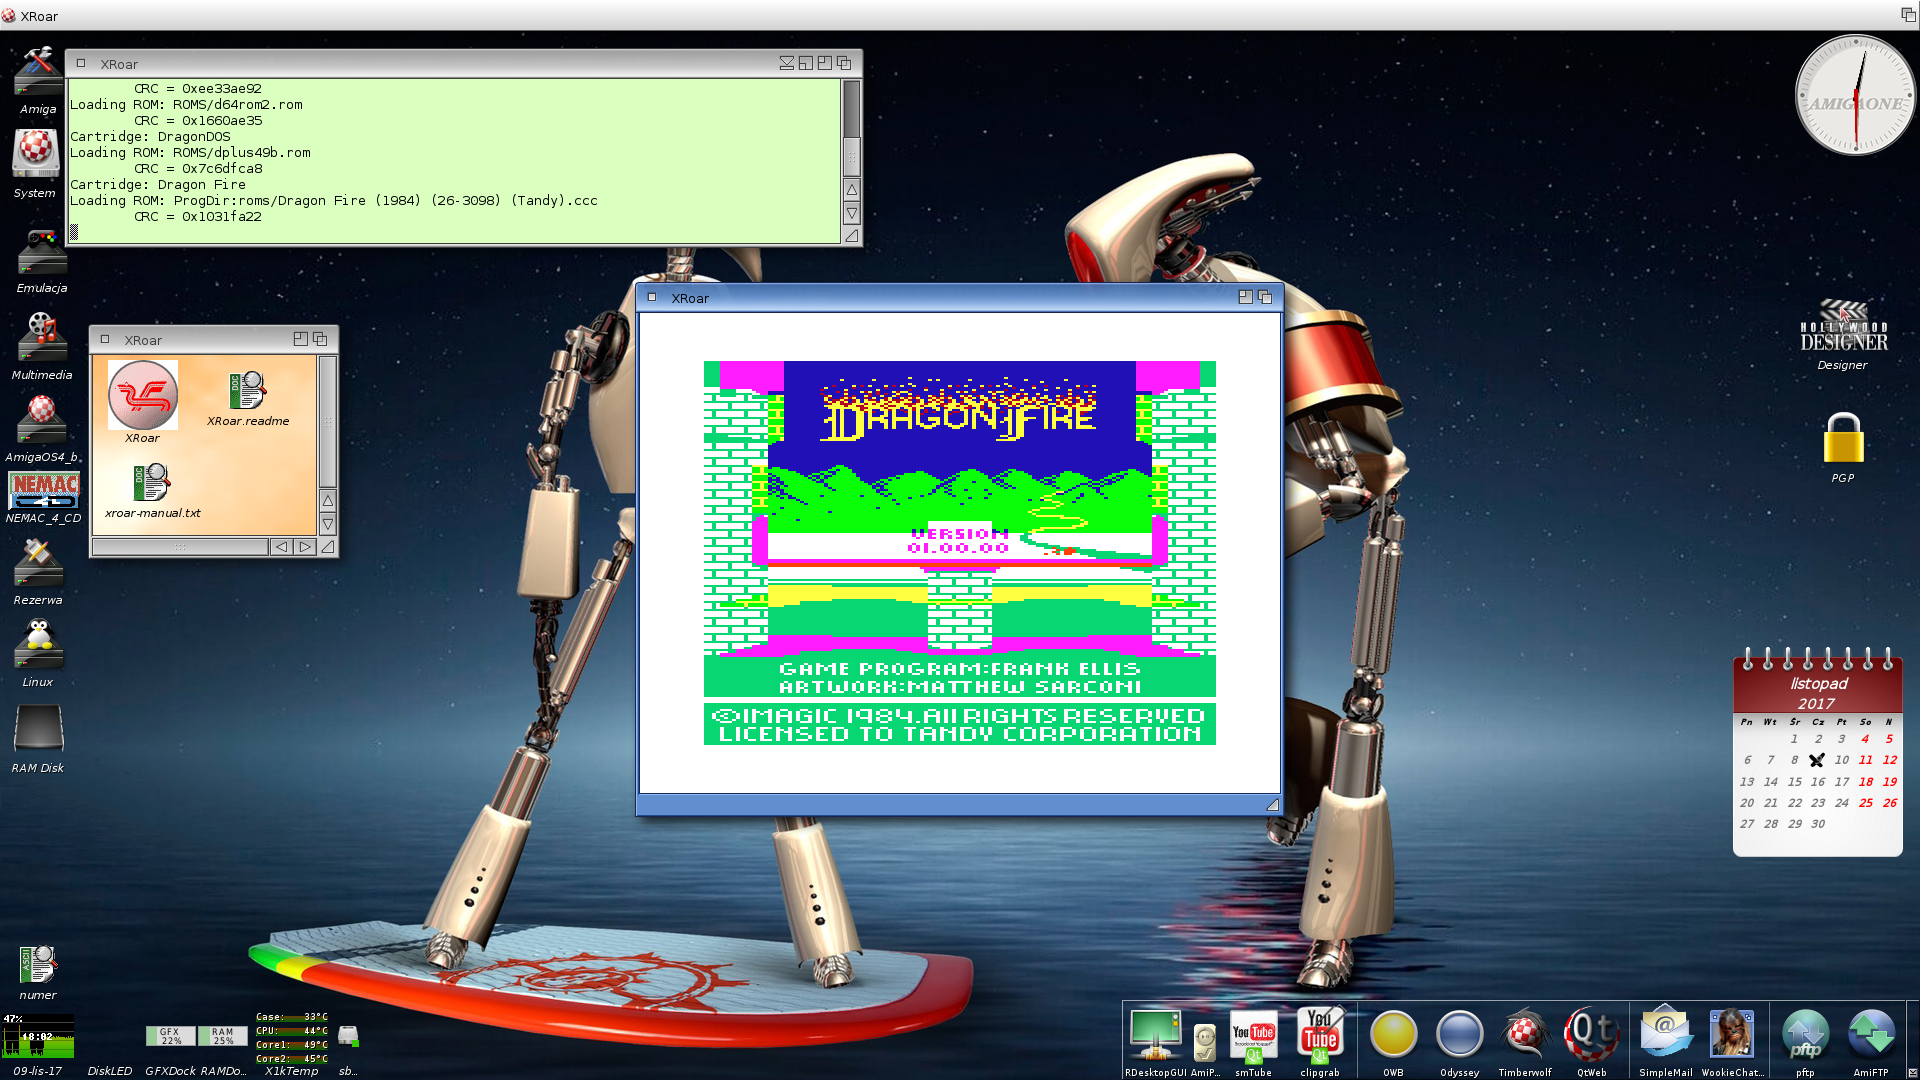Image resolution: width=1920 pixels, height=1080 pixels.
Task: Click XRoar drawer scroll right arrow
Action: tap(305, 547)
